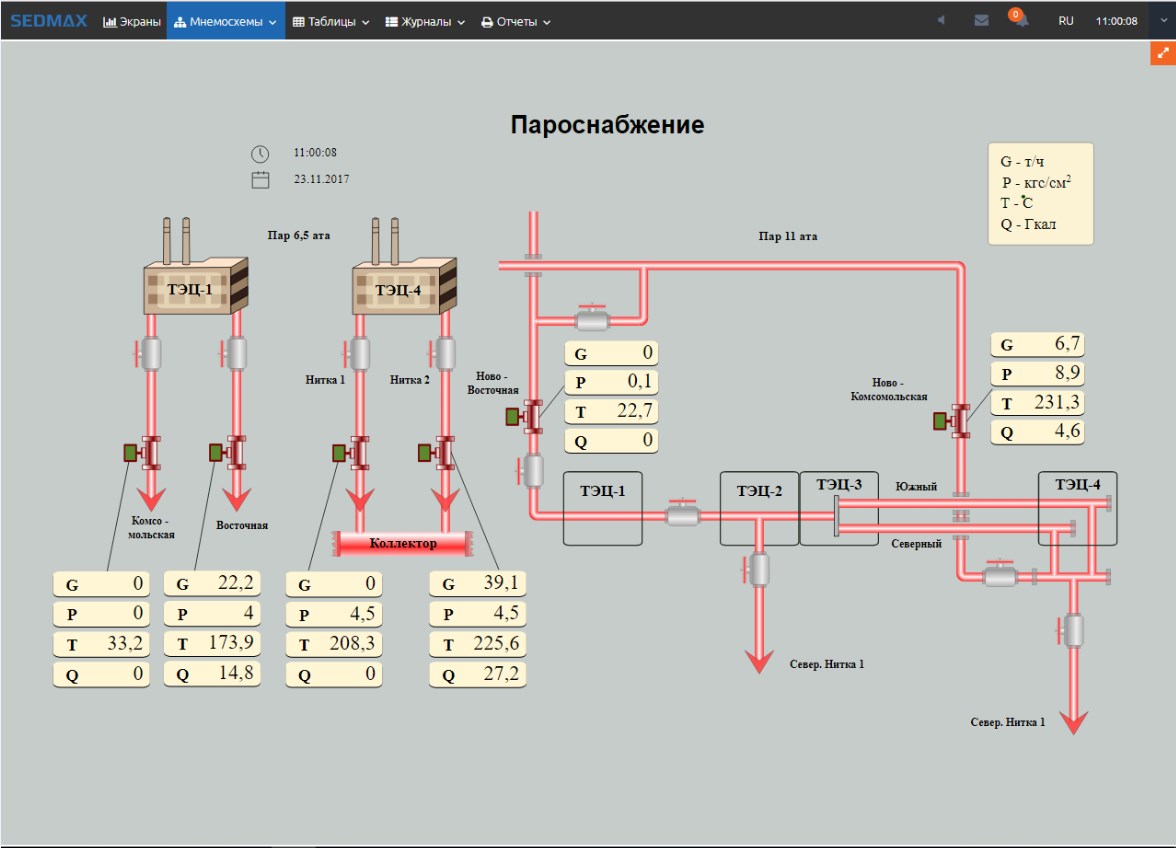Open the Мнемосхемы dropdown menu
This screenshot has height=848, width=1176.
[x=225, y=21]
